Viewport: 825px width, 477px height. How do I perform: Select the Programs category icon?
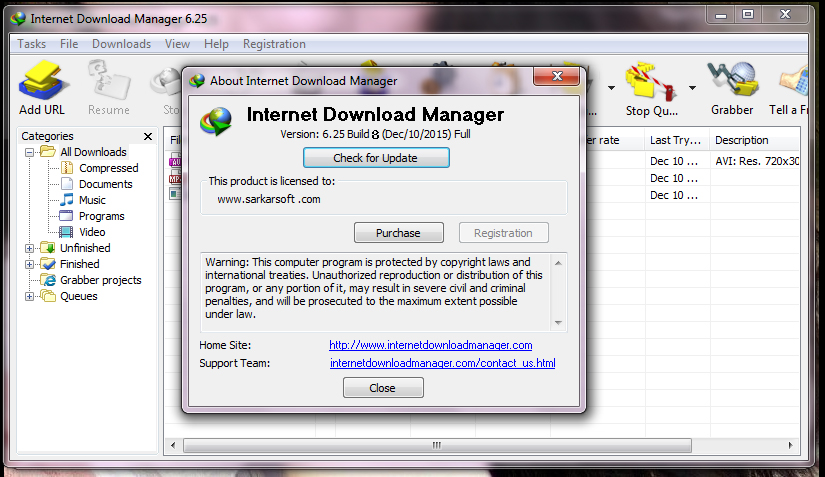[66, 216]
